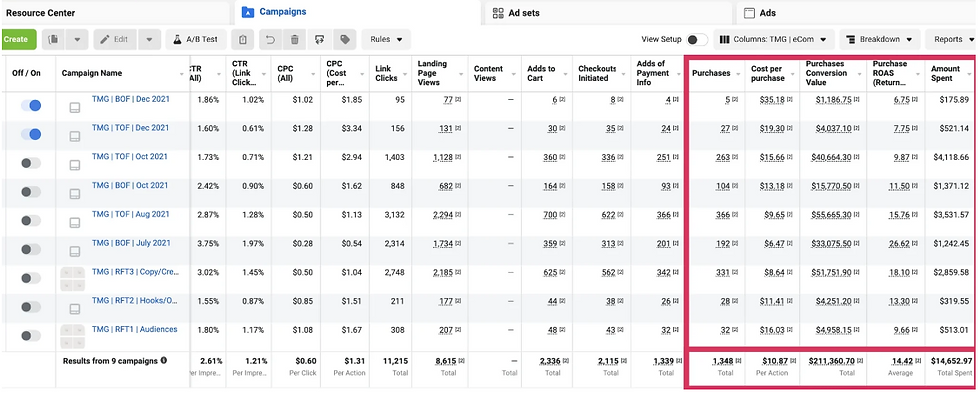Turn on TMG BOF July 2021 campaign
Viewport: 980px width, 393px height.
(x=31, y=249)
